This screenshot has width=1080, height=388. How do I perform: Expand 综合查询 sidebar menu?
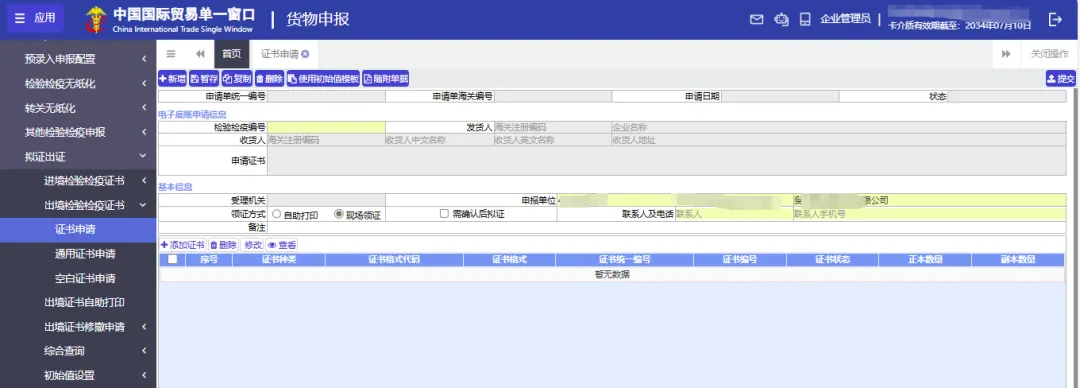pyautogui.click(x=78, y=351)
